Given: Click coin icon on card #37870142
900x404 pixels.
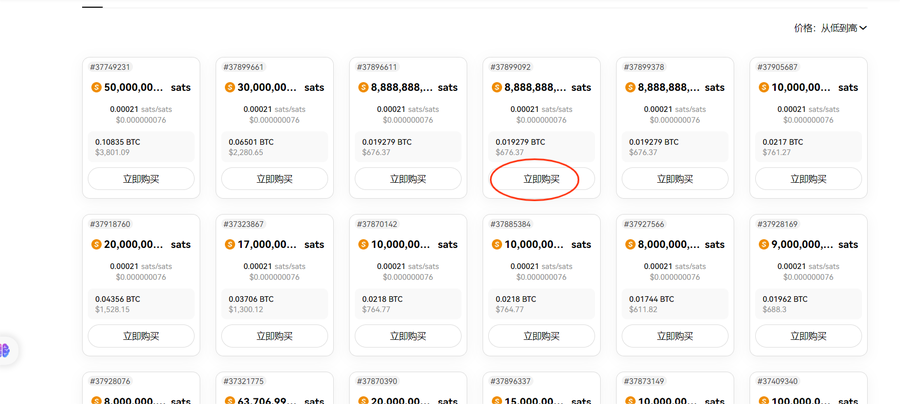Looking at the screenshot, I should pos(363,244).
